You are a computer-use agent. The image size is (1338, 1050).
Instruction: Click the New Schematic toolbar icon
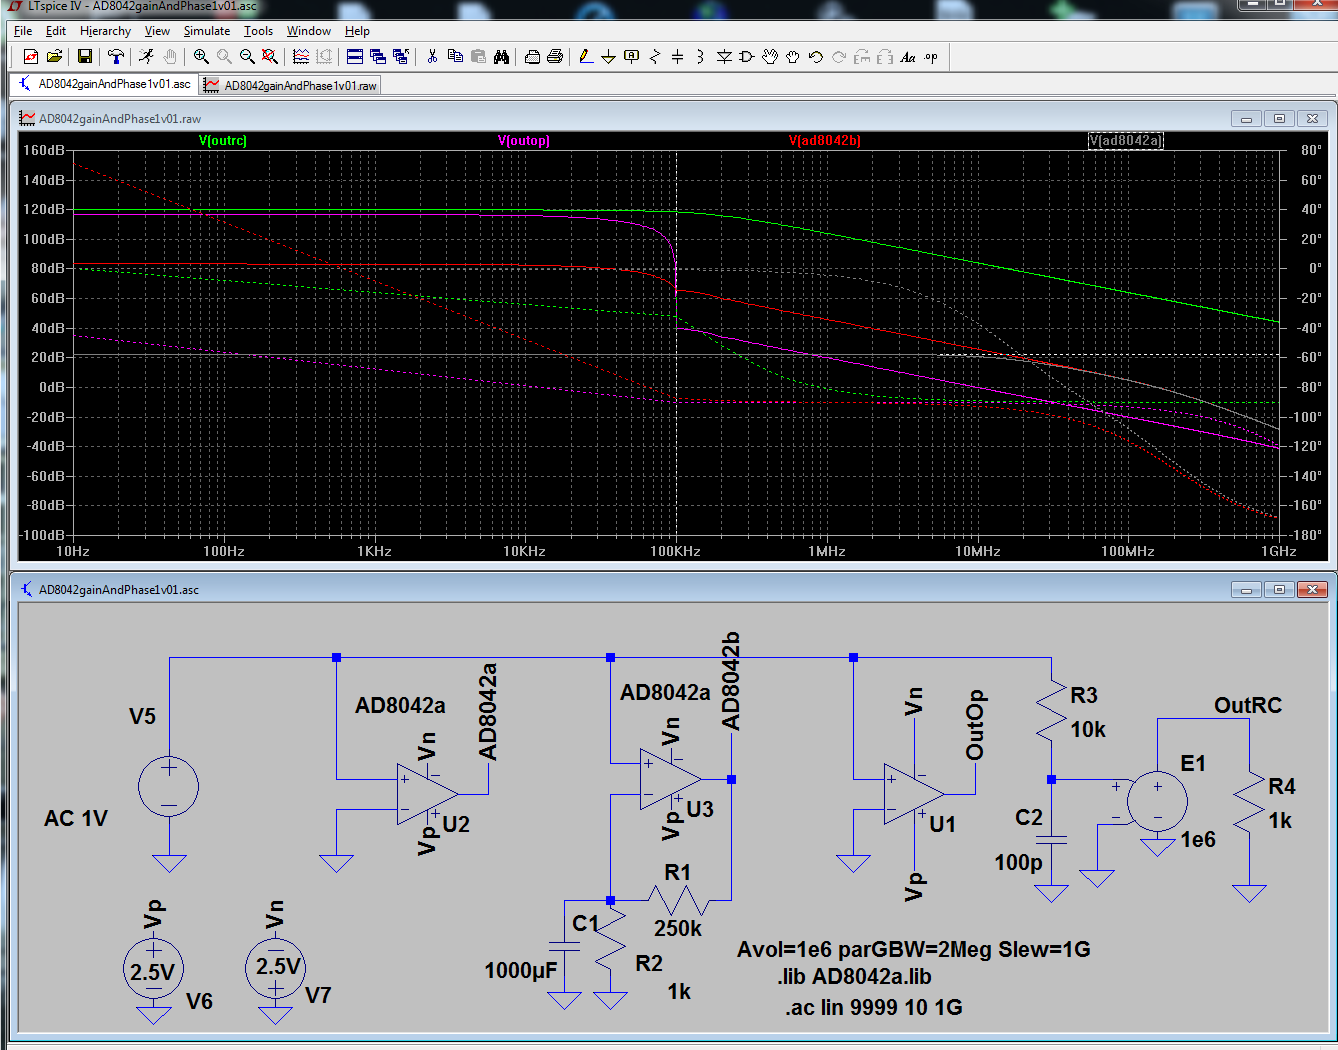click(x=31, y=57)
